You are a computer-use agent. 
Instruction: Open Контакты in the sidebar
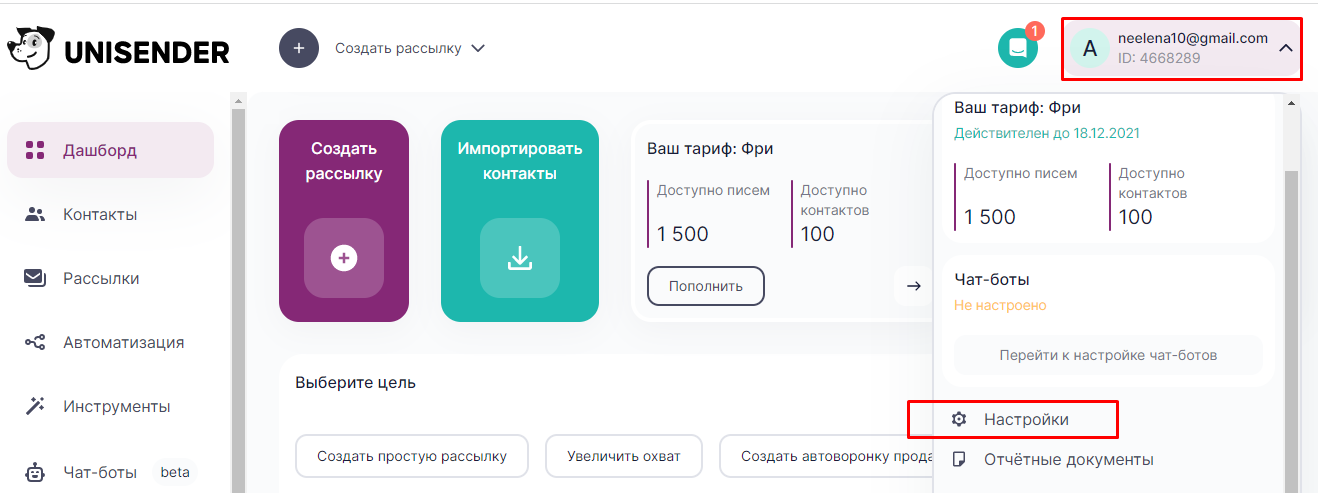click(100, 214)
